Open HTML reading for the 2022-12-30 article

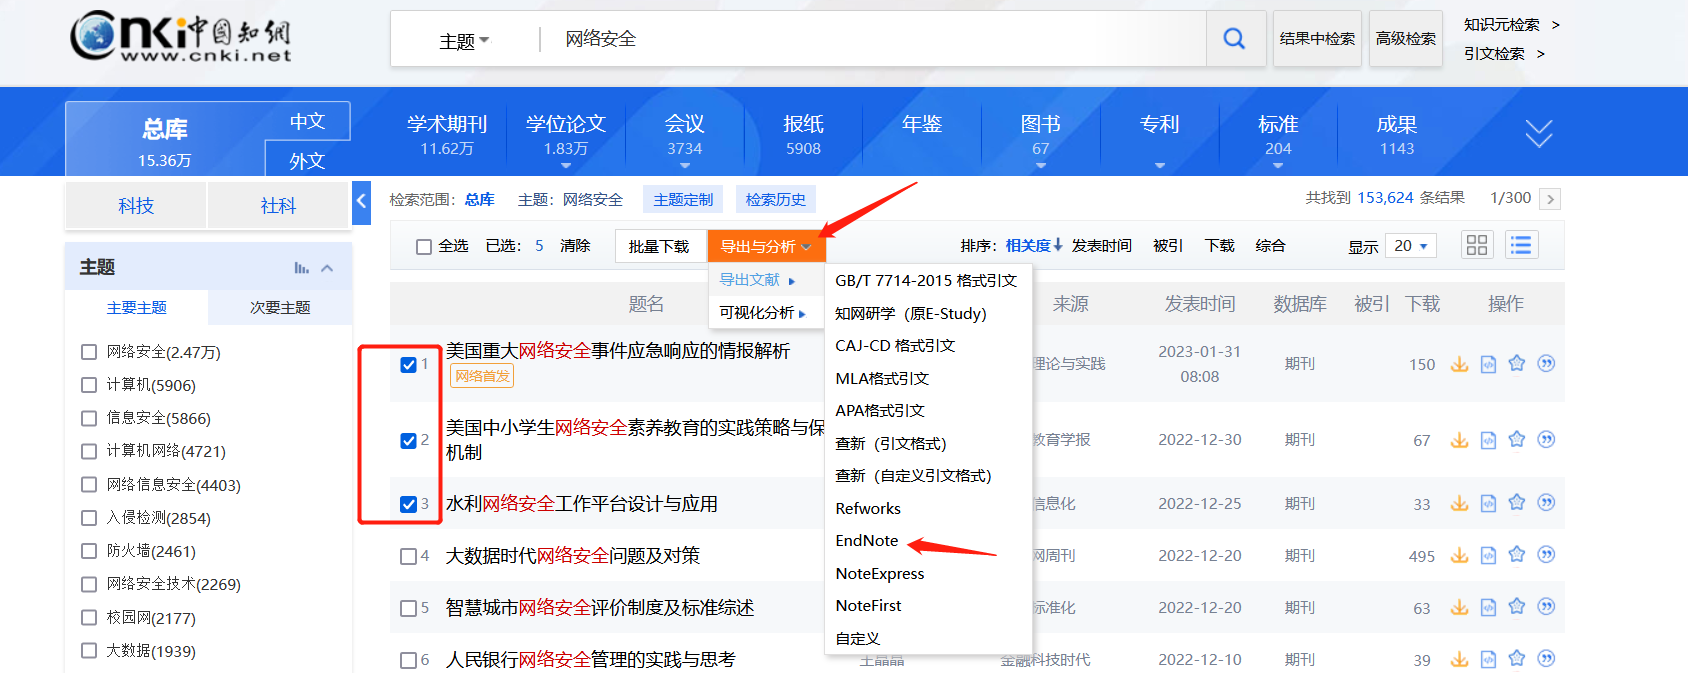pyautogui.click(x=1488, y=440)
